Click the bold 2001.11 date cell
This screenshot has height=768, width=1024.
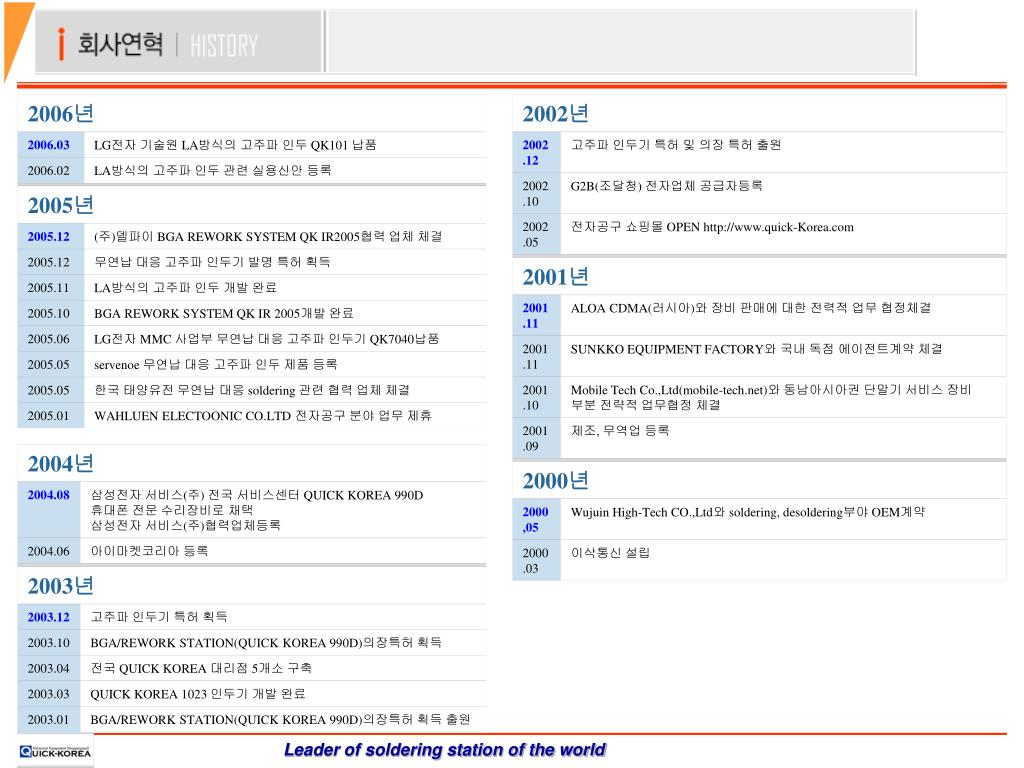point(536,315)
